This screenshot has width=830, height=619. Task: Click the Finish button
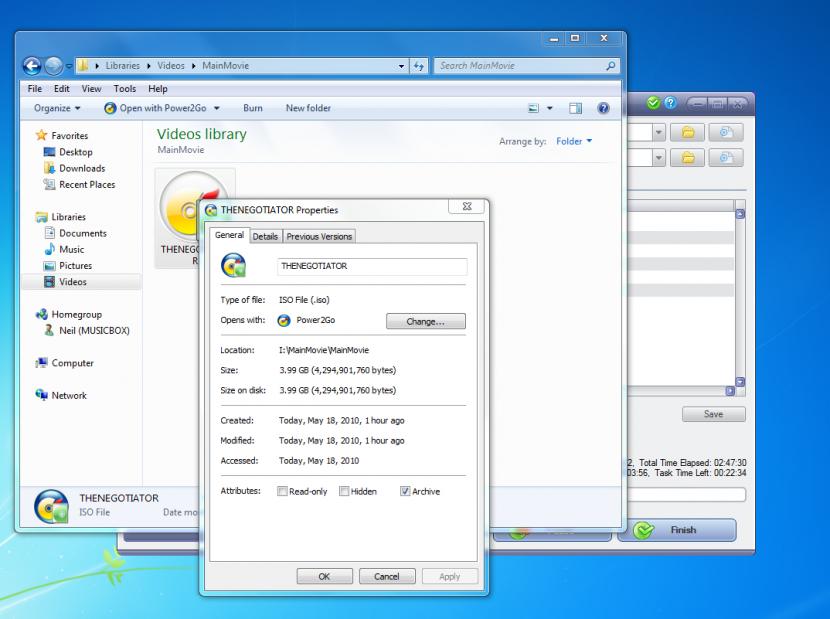click(676, 530)
